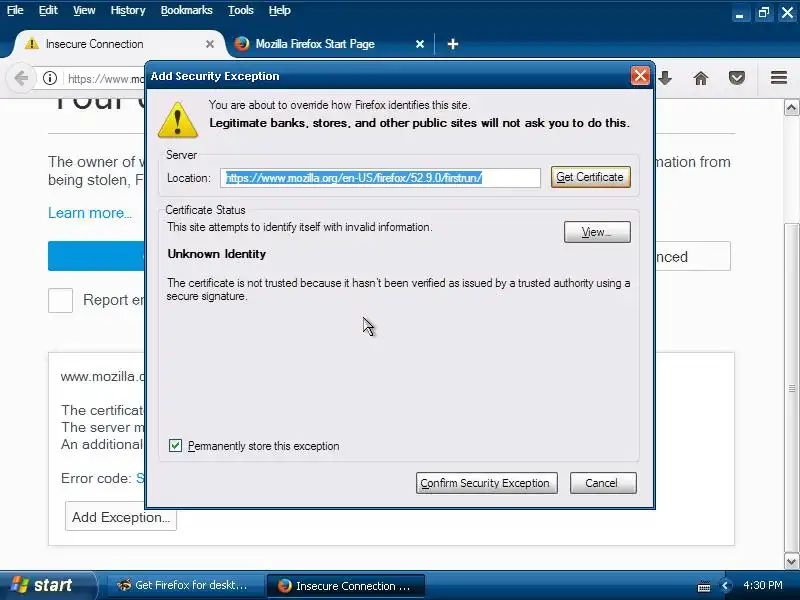Open the History menu
The height and width of the screenshot is (600, 800).
click(x=128, y=10)
